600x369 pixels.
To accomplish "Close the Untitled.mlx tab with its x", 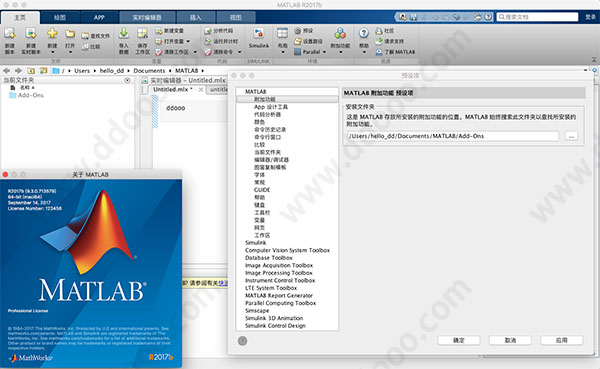I will pyautogui.click(x=201, y=90).
